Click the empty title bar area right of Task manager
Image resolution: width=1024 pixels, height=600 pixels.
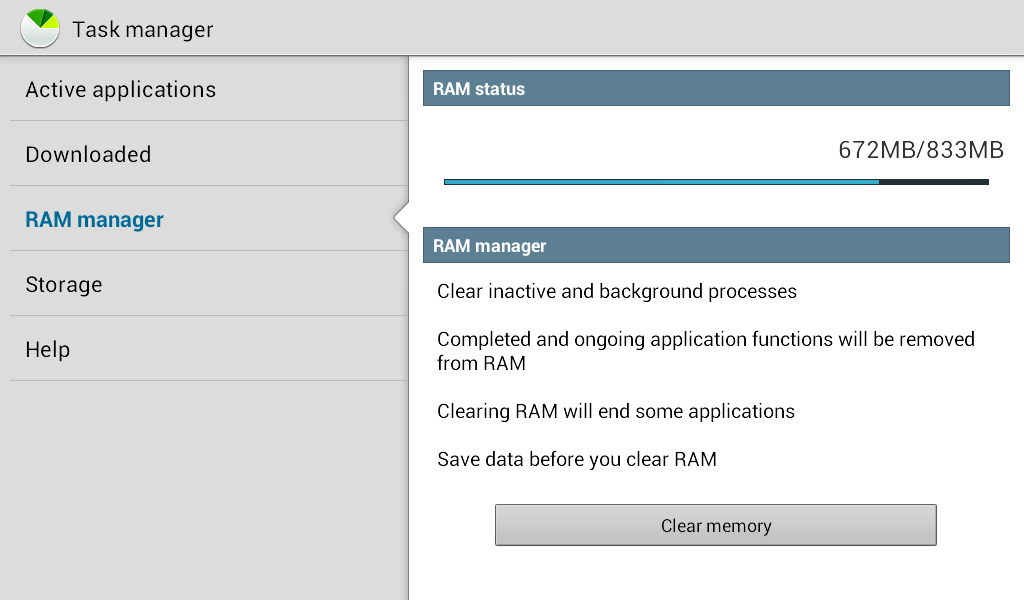[620, 28]
